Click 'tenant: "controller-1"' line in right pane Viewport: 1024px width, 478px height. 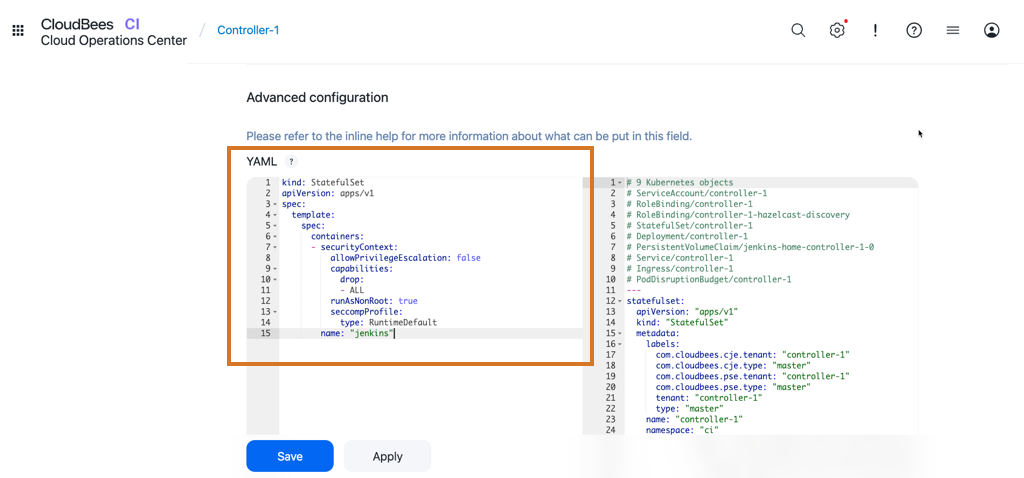709,398
